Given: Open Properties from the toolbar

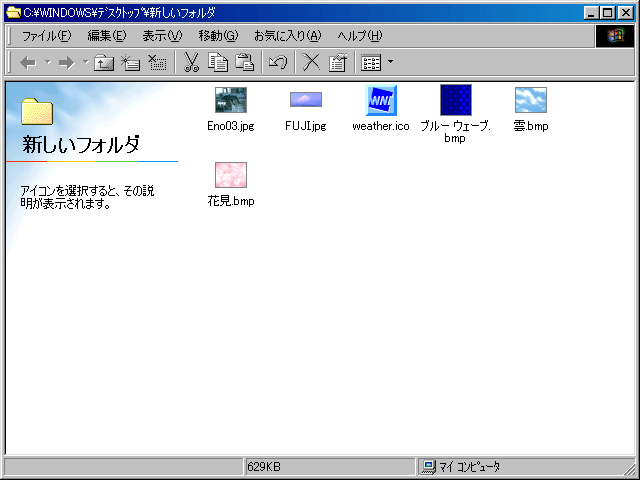Looking at the screenshot, I should (338, 63).
